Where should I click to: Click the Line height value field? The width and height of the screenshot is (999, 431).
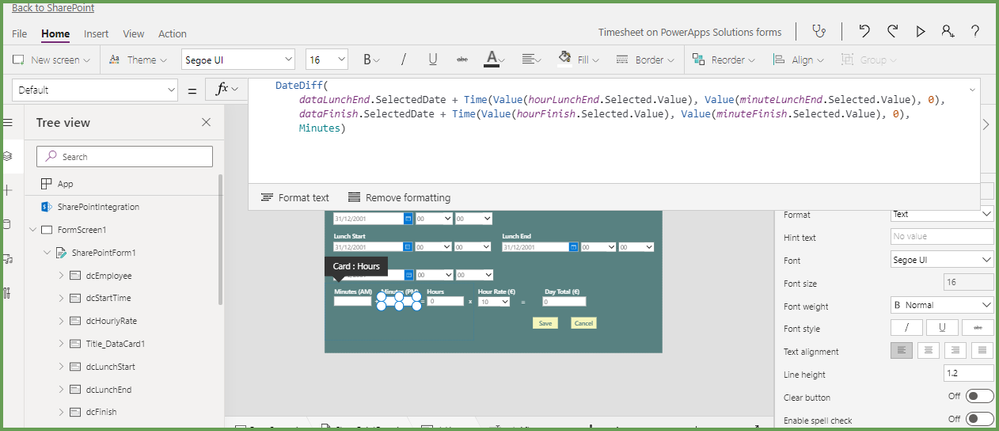968,374
